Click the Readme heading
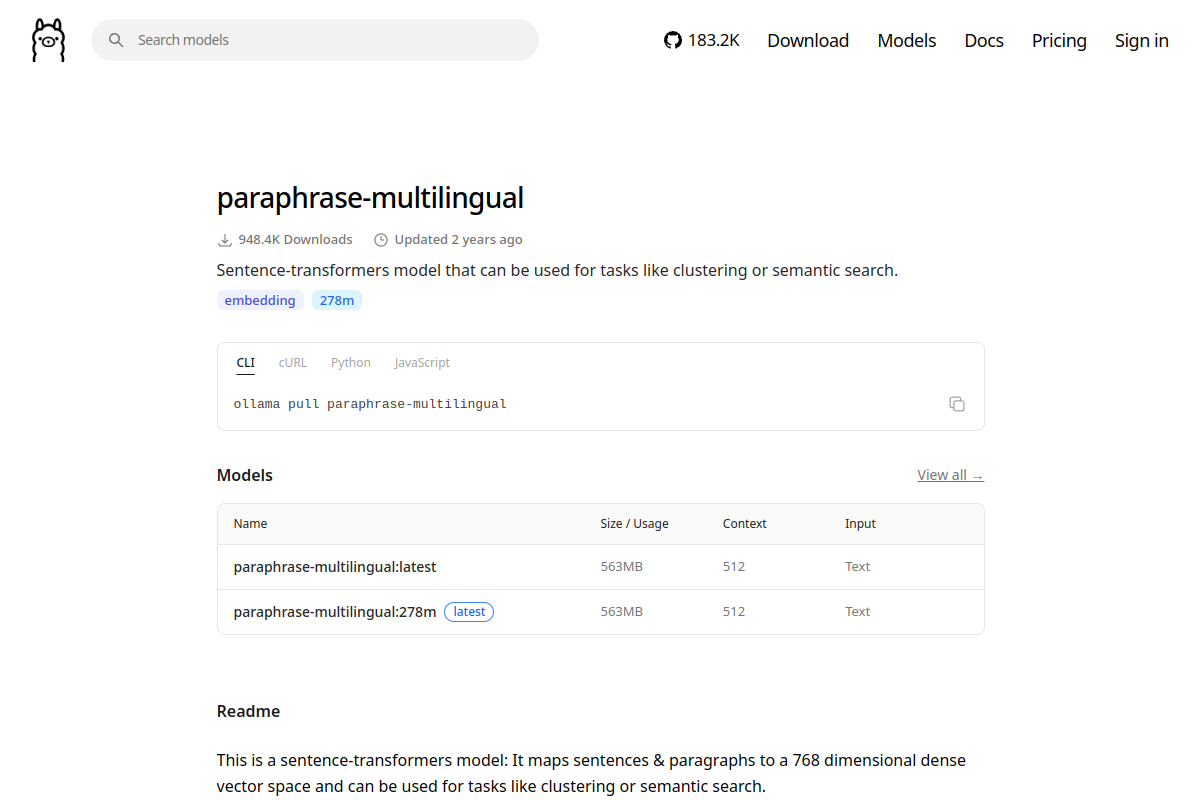The width and height of the screenshot is (1200, 800). pyautogui.click(x=248, y=712)
